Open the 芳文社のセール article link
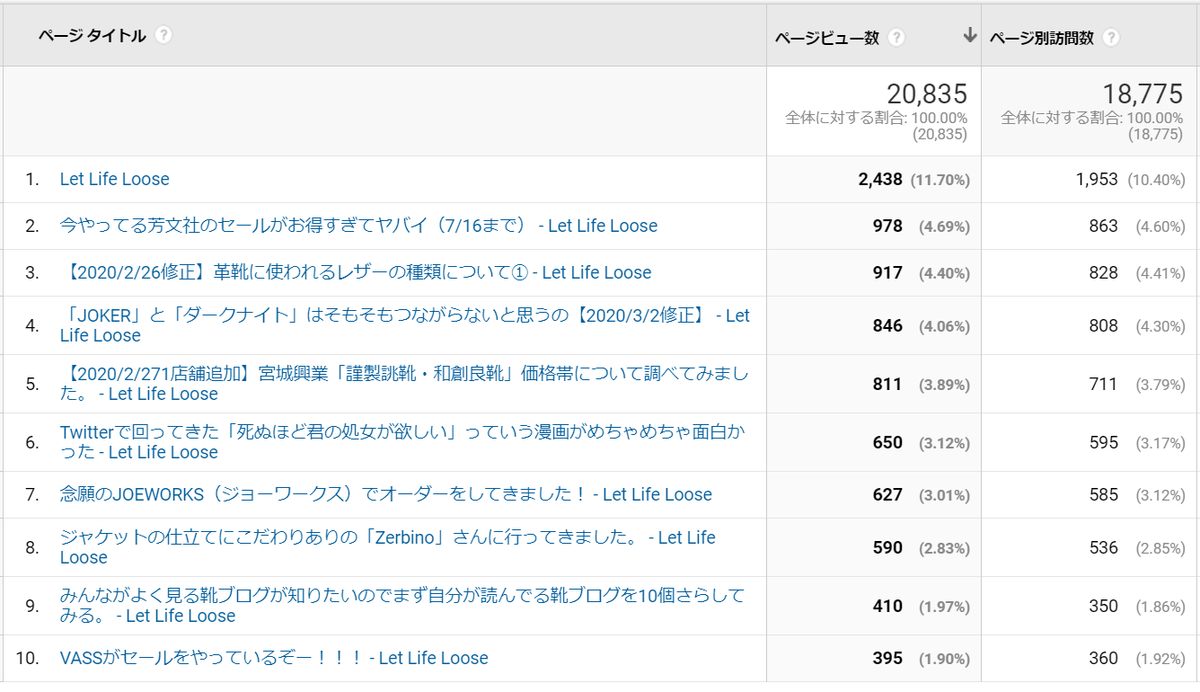The height and width of the screenshot is (692, 1200). point(359,226)
